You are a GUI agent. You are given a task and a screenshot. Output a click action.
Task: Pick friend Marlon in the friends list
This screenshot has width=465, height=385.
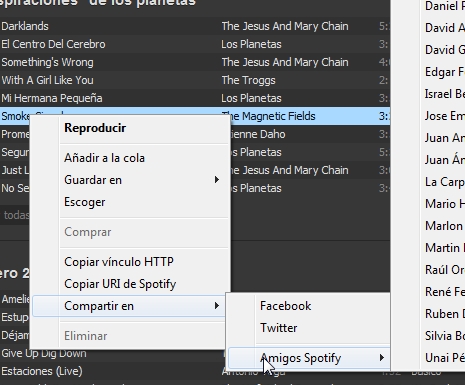pos(445,226)
